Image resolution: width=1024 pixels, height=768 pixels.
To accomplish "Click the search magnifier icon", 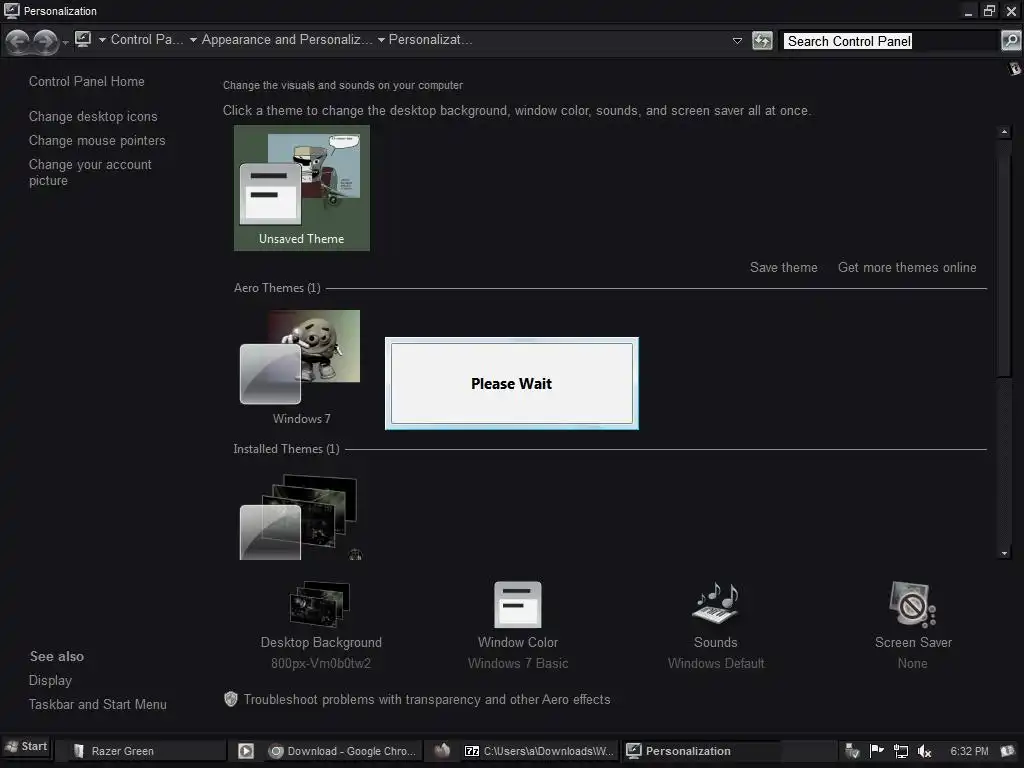I will [1011, 40].
